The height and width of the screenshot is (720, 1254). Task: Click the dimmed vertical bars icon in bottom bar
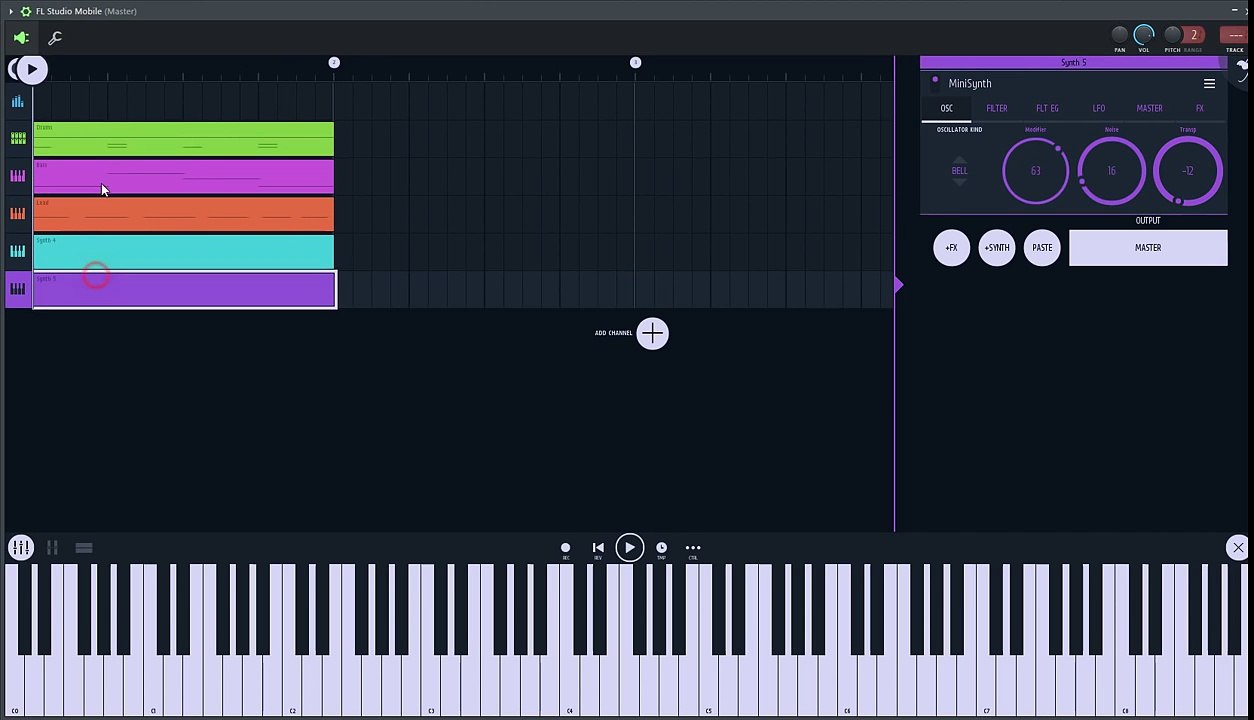coord(52,547)
